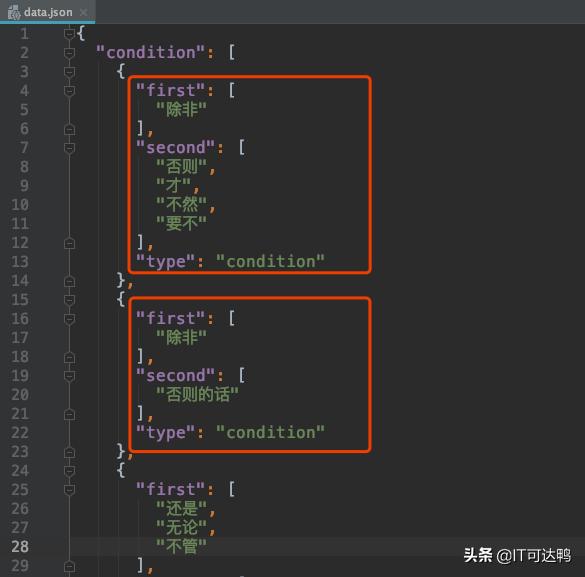Image resolution: width=585 pixels, height=577 pixels.
Task: Click the "否则" string on line 8
Action: tap(181, 166)
